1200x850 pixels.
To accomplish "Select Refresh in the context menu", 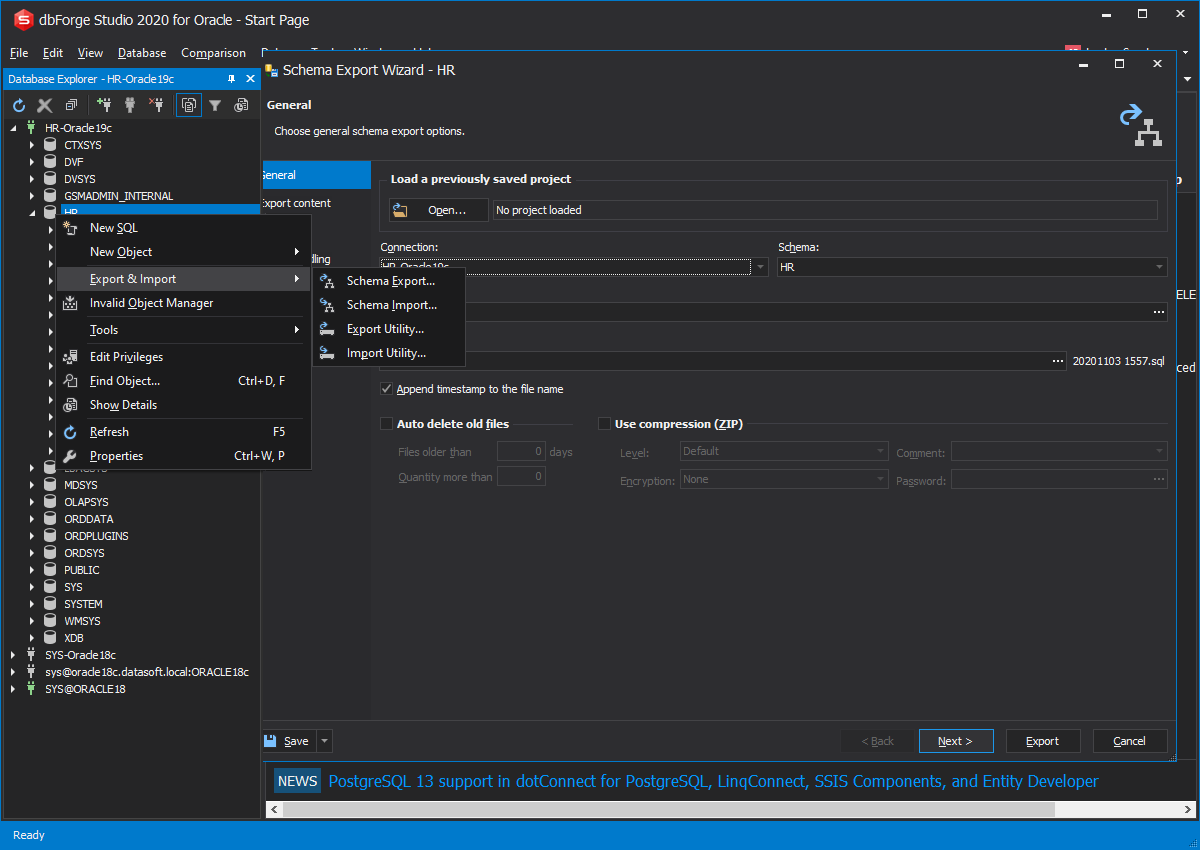I will 183,432.
